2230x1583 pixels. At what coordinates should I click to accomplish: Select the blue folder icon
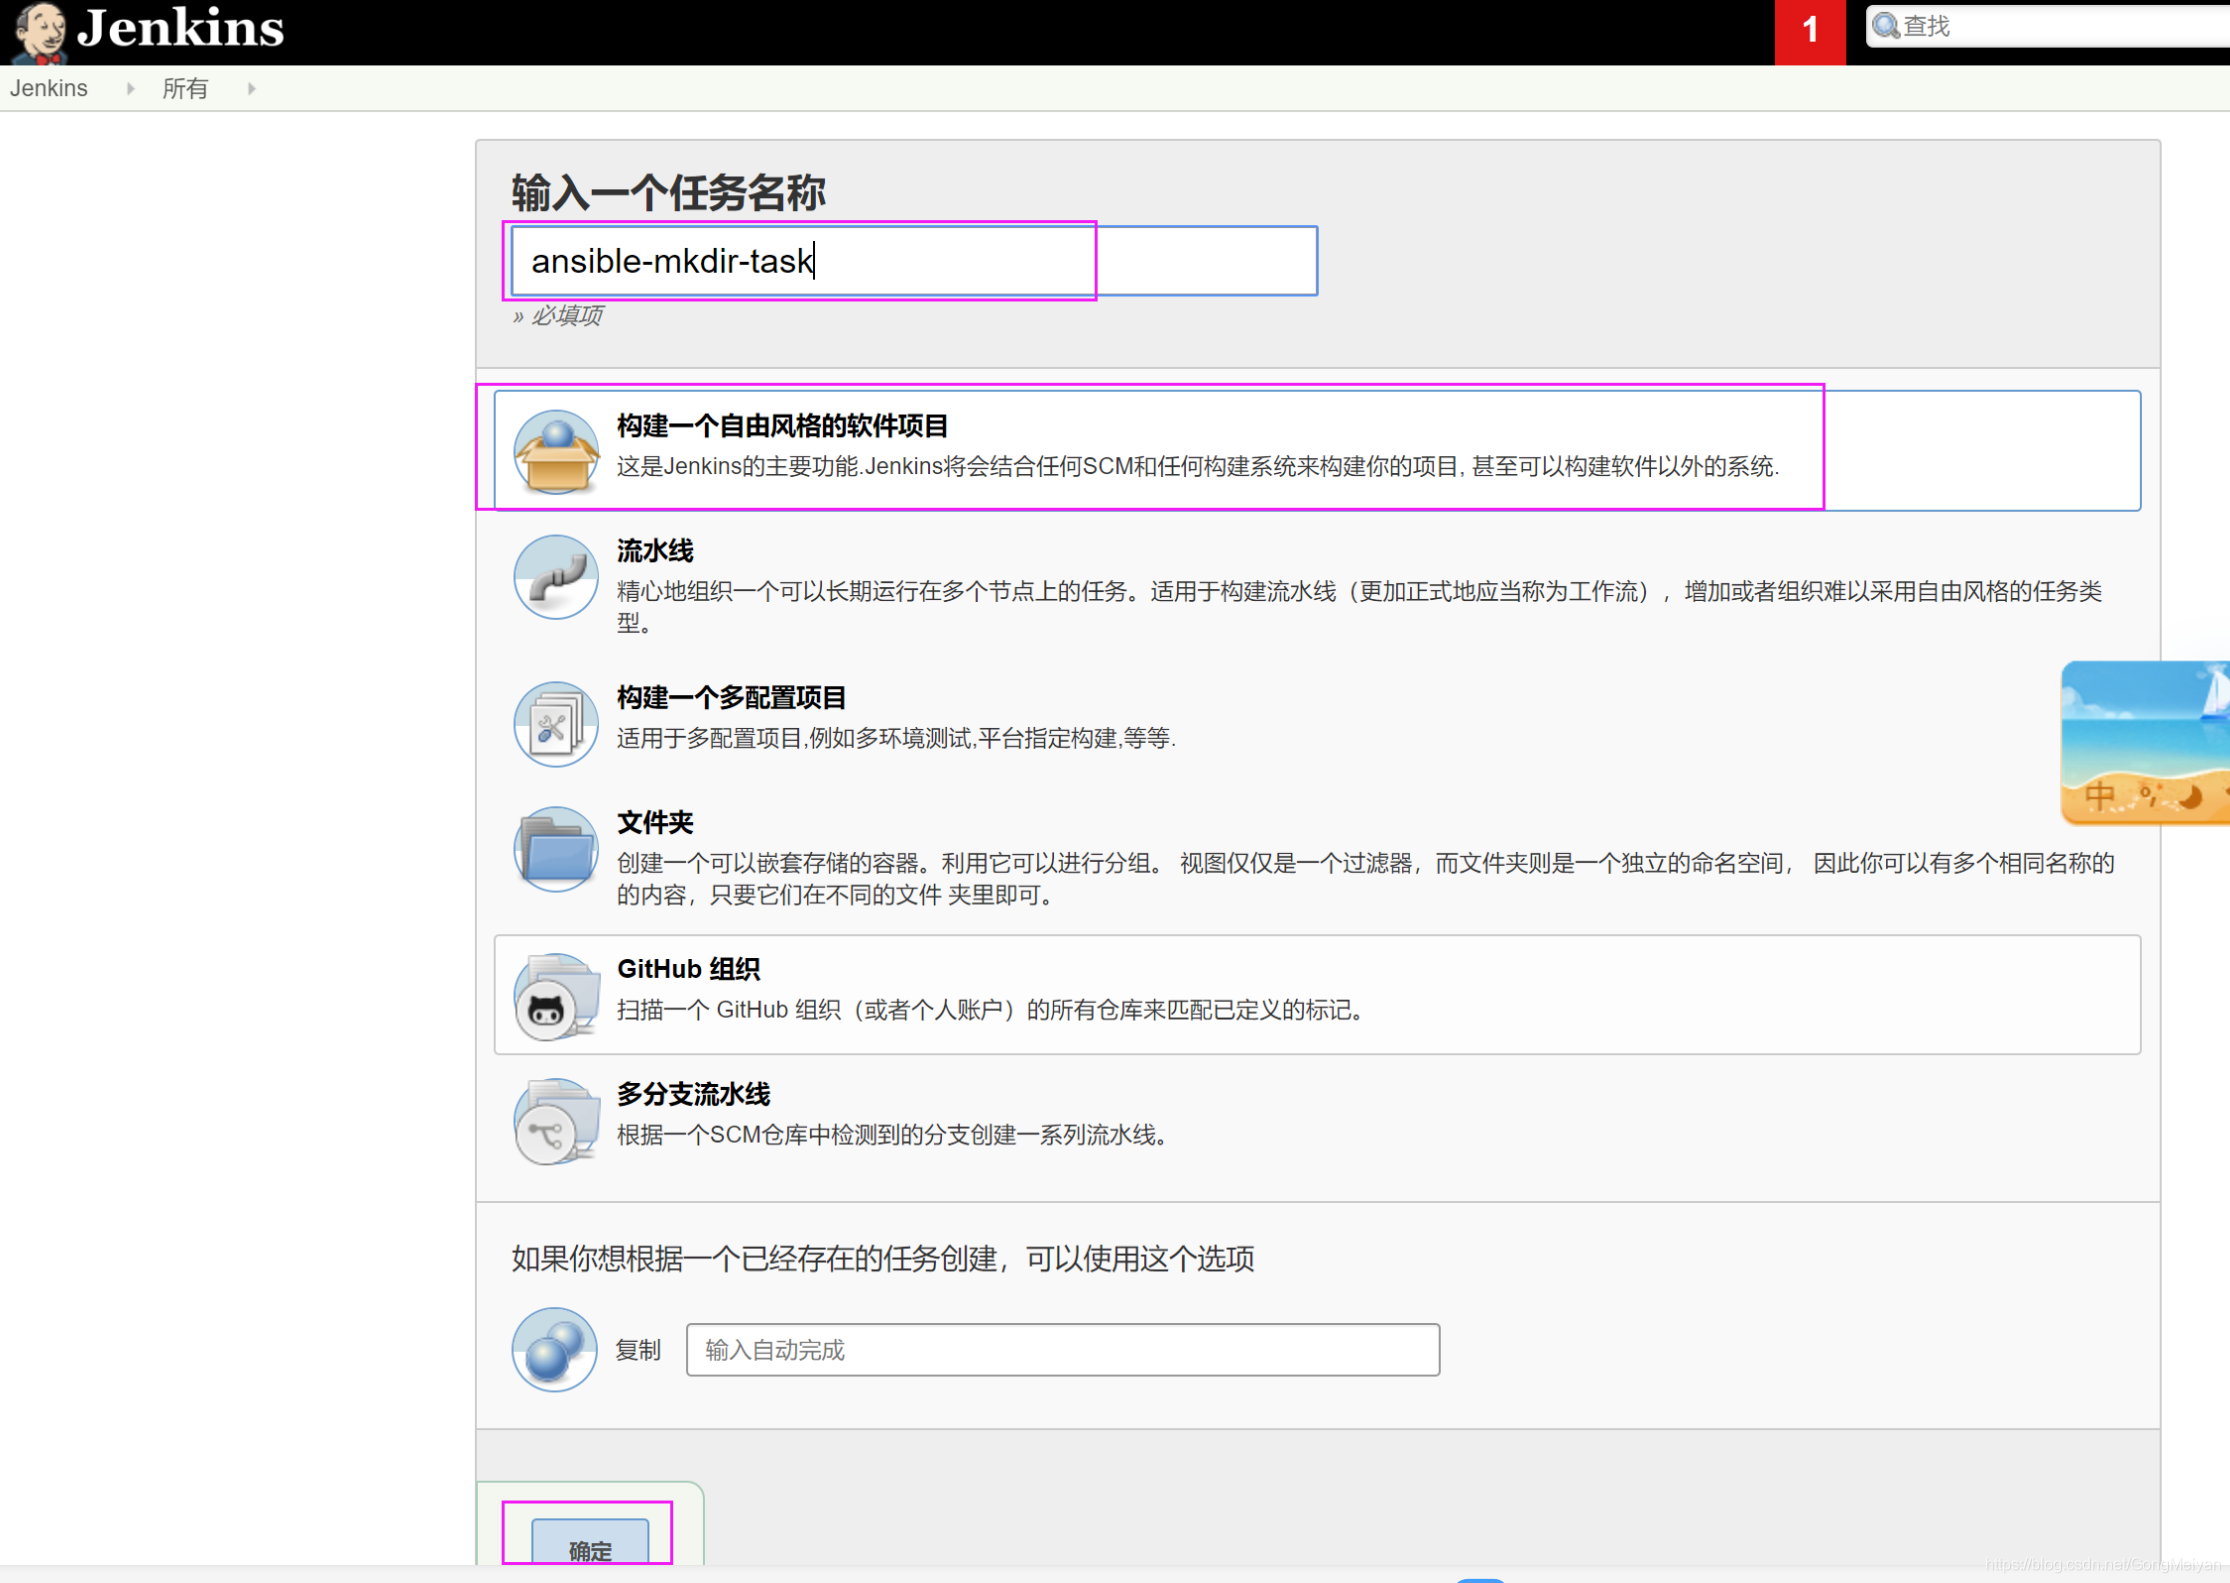[x=556, y=849]
